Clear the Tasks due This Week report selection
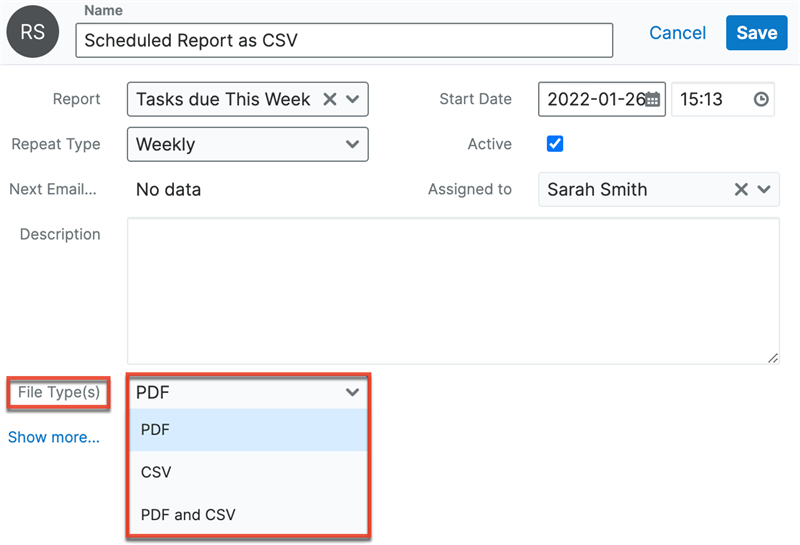Image resolution: width=800 pixels, height=545 pixels. coord(329,100)
